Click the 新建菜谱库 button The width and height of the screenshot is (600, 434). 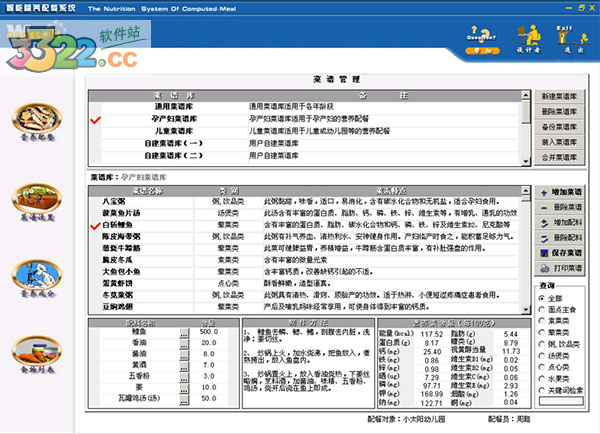pos(565,95)
